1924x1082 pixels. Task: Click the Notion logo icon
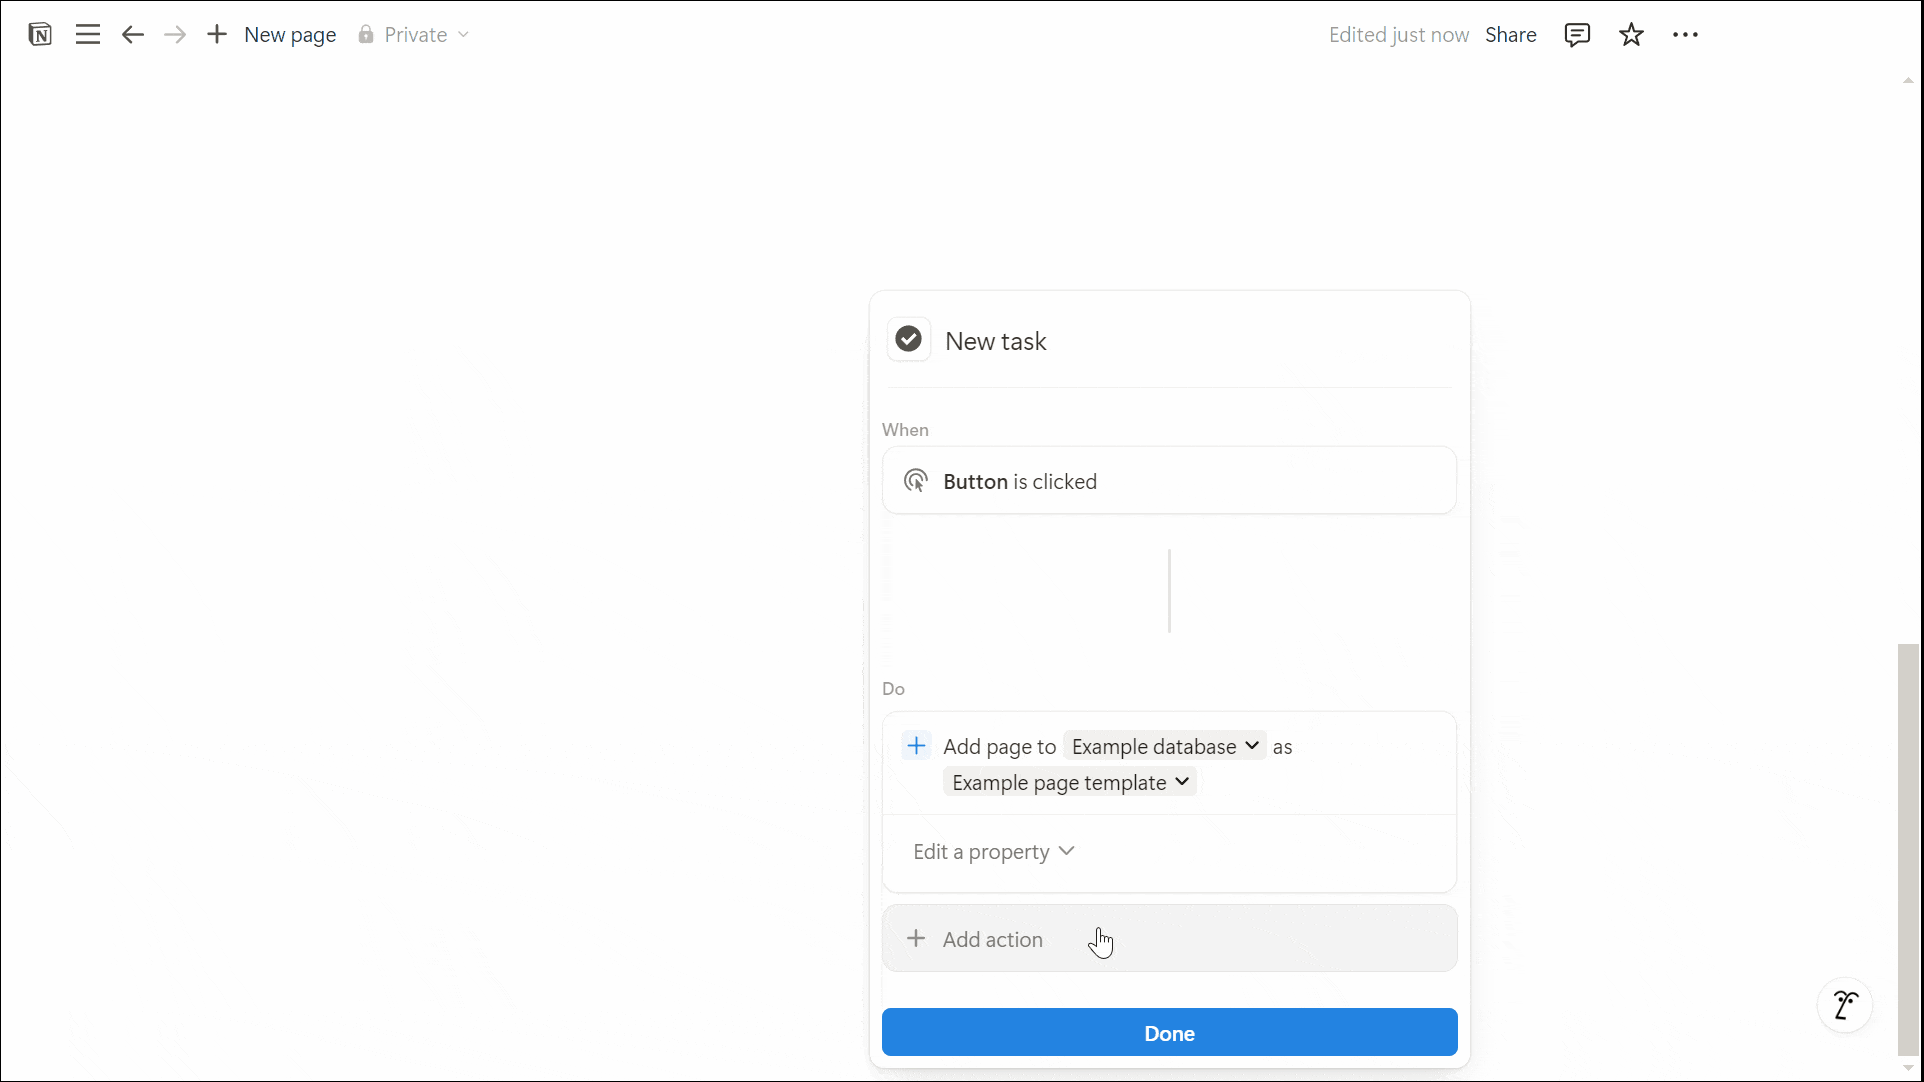tap(40, 35)
